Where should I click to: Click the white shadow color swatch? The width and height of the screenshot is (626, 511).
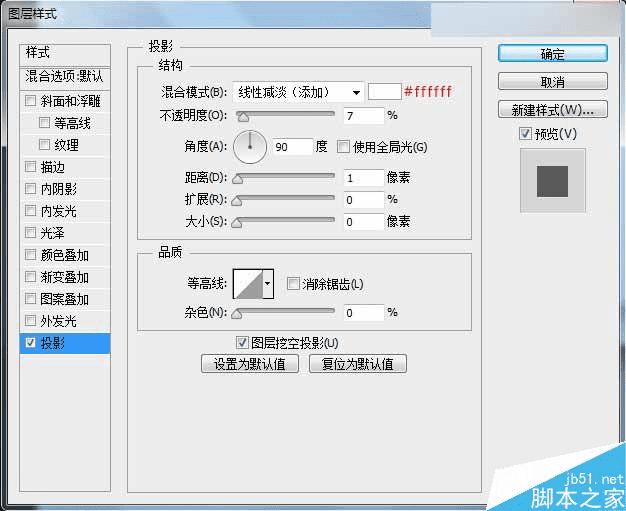coord(384,92)
